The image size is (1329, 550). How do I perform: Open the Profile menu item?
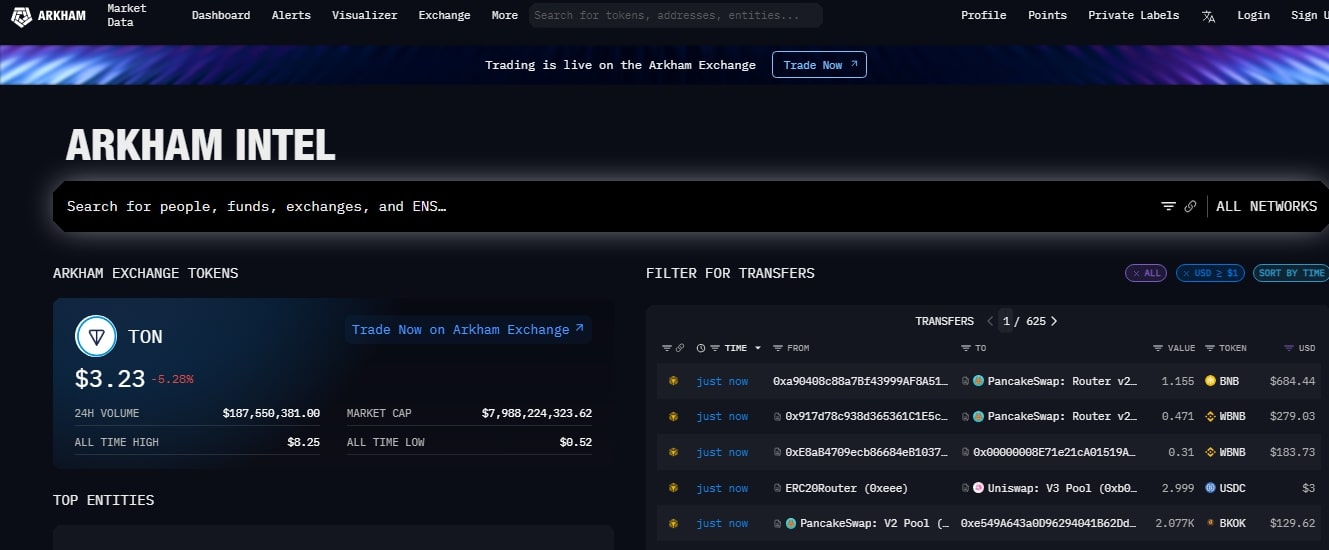pos(984,15)
